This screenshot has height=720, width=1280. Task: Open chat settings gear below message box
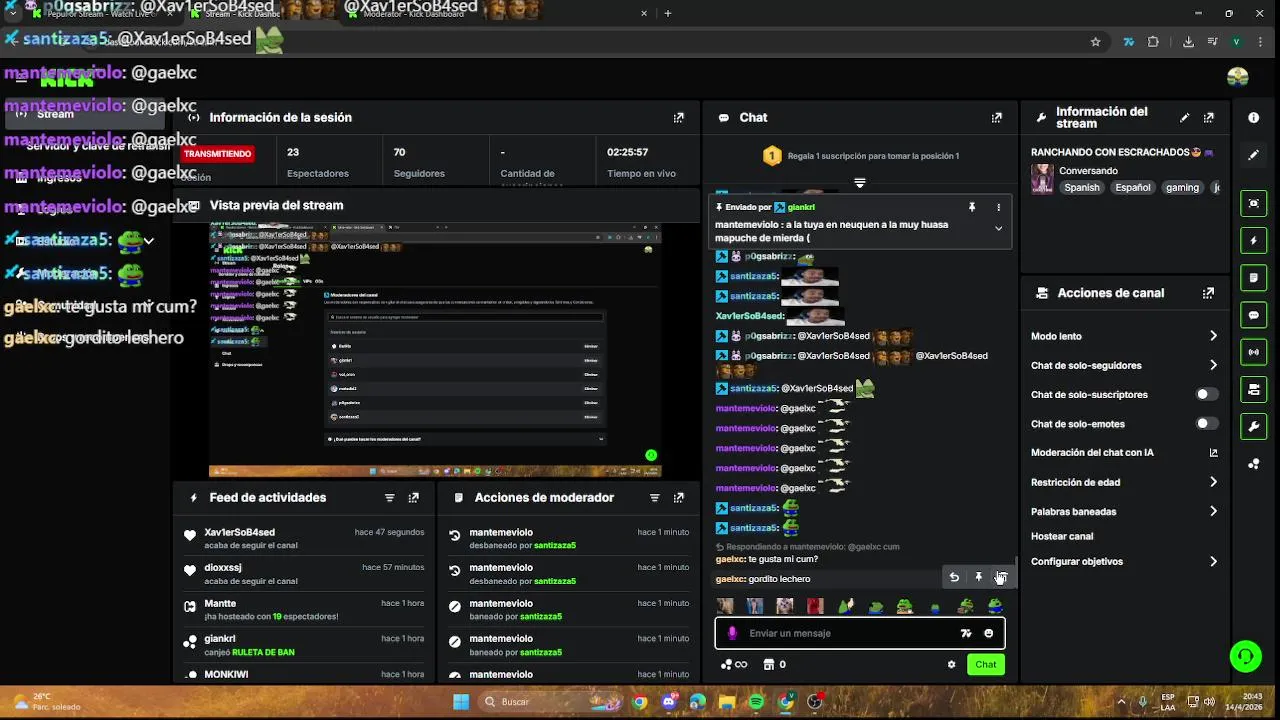tap(952, 664)
